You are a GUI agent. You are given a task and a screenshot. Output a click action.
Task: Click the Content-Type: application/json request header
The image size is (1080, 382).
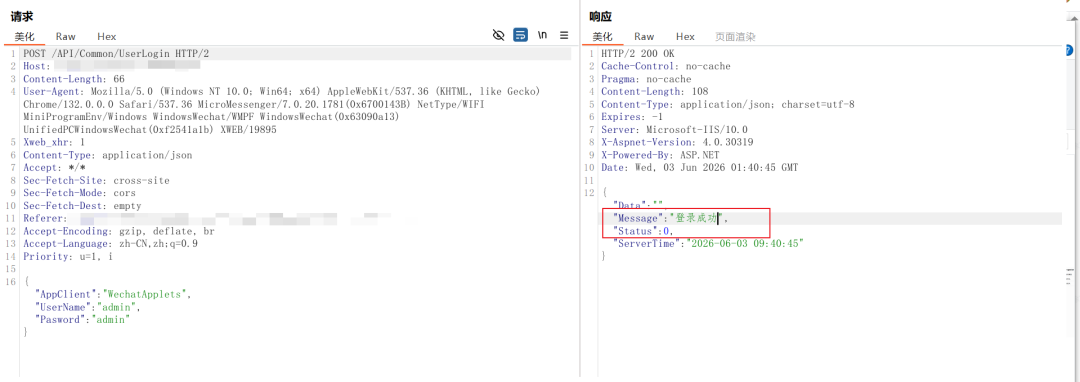coord(108,155)
